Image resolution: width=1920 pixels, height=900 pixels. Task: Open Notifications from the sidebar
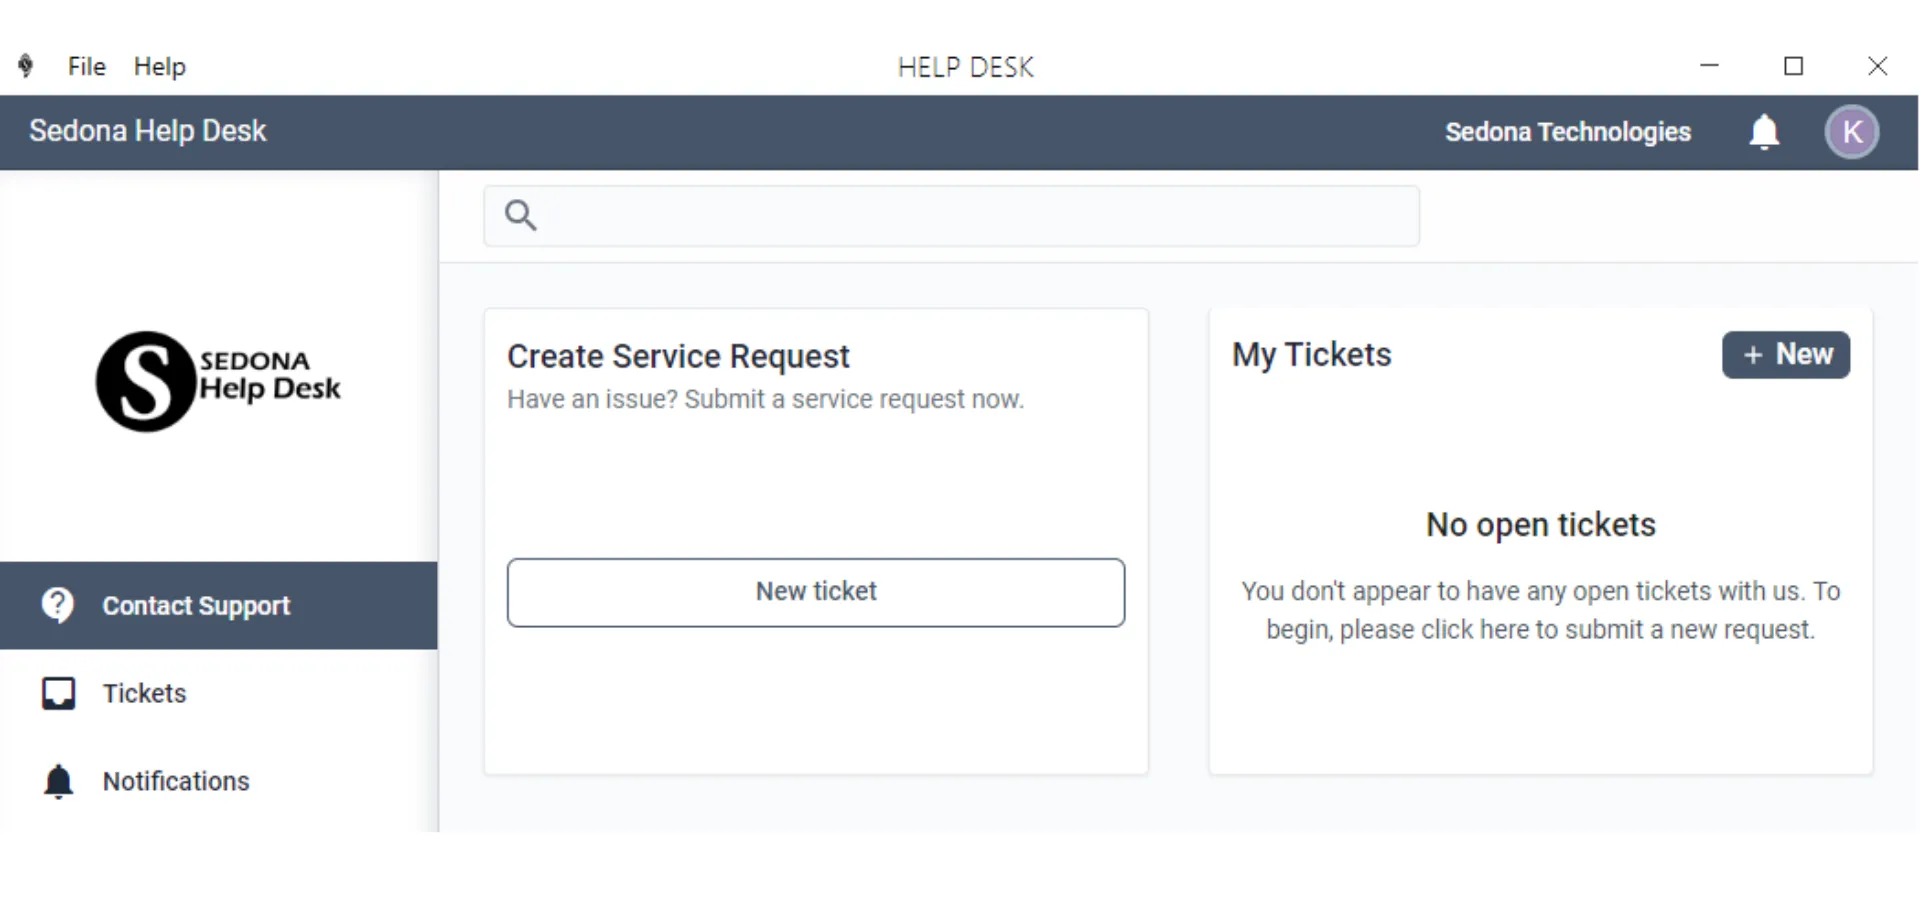[219, 781]
